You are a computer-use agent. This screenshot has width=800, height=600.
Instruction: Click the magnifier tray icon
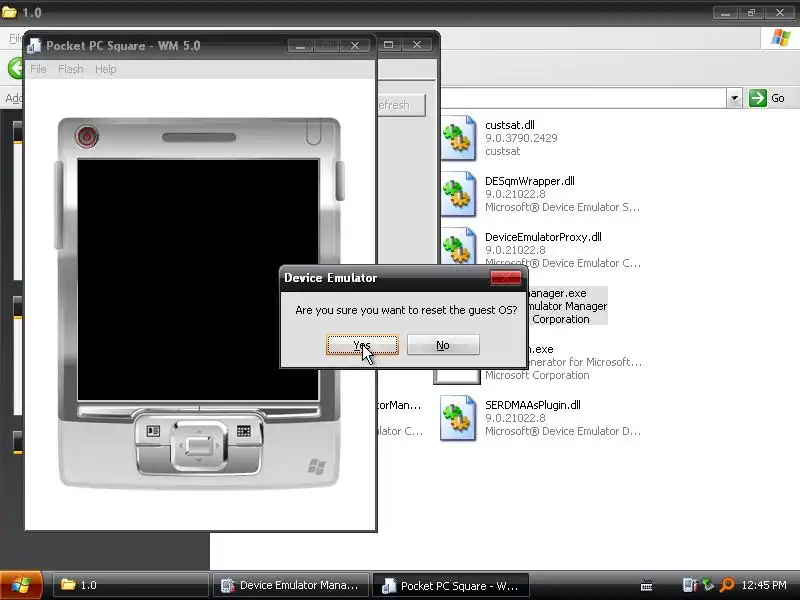click(727, 585)
